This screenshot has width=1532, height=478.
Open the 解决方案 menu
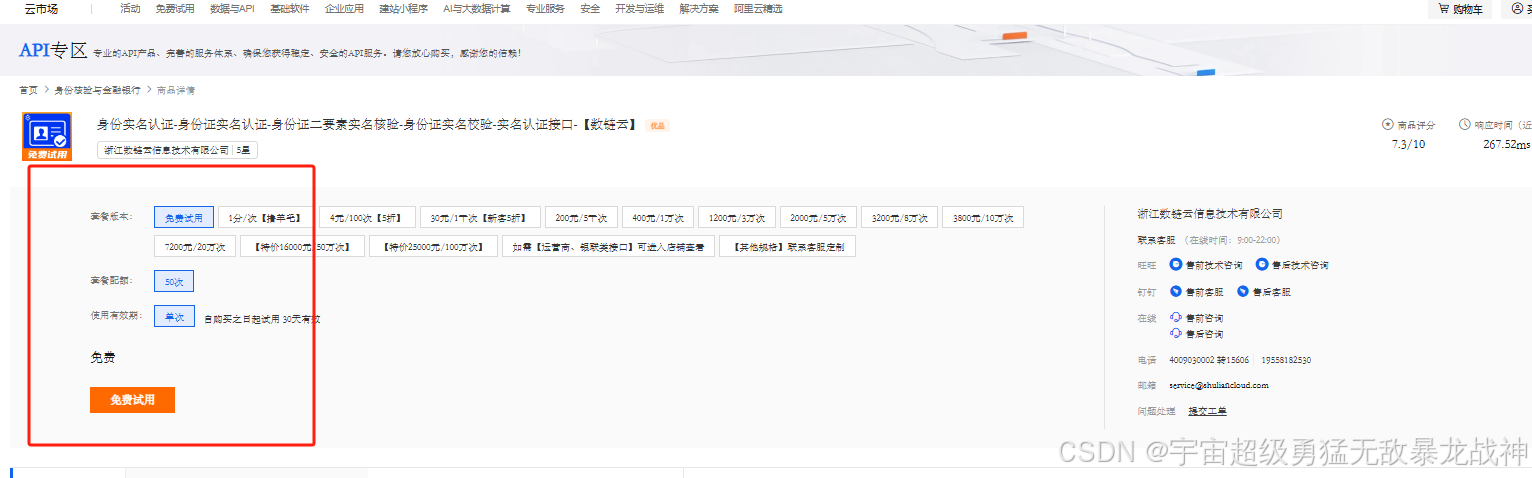point(698,9)
